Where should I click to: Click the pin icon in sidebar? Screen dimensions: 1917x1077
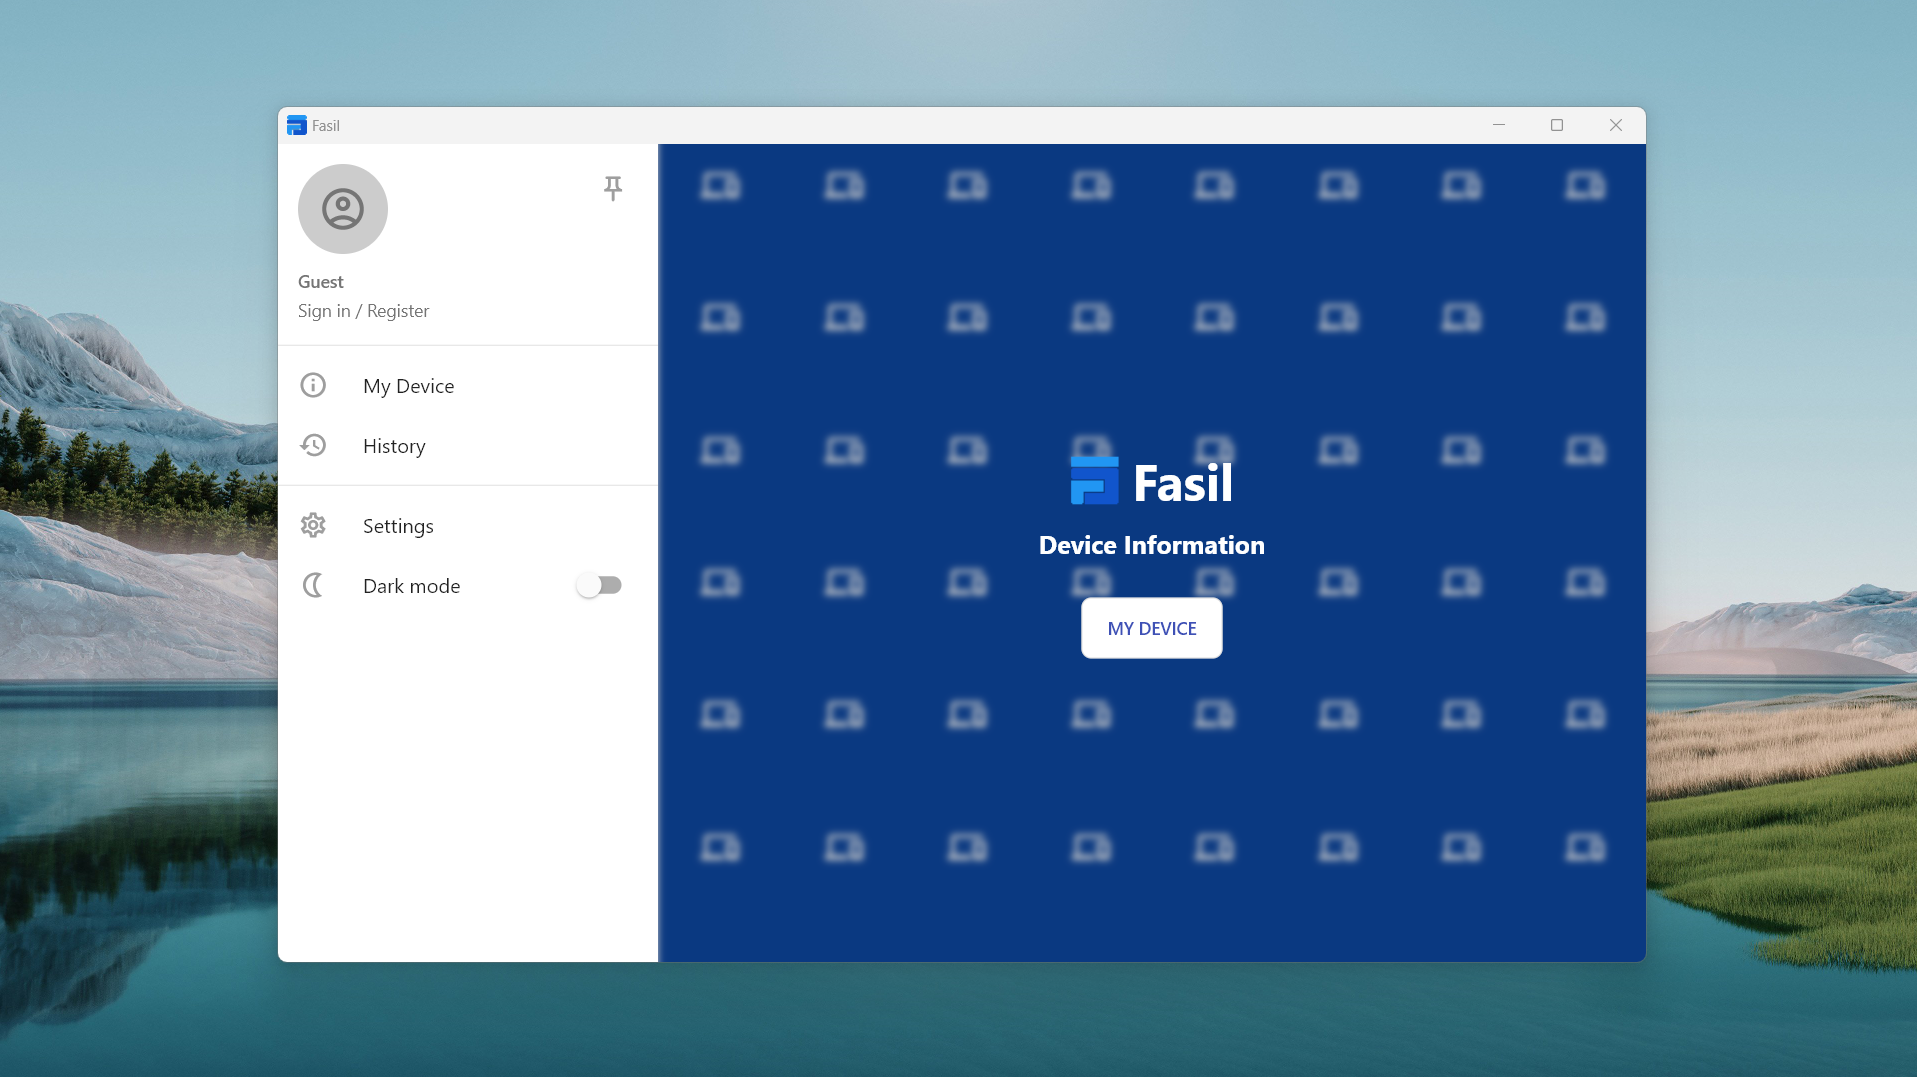[613, 188]
